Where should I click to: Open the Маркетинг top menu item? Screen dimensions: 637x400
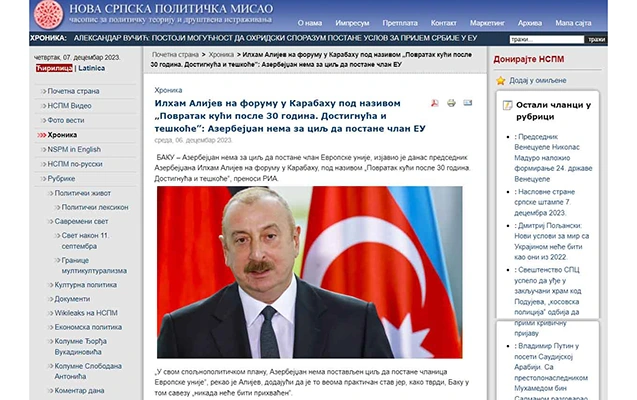(487, 22)
